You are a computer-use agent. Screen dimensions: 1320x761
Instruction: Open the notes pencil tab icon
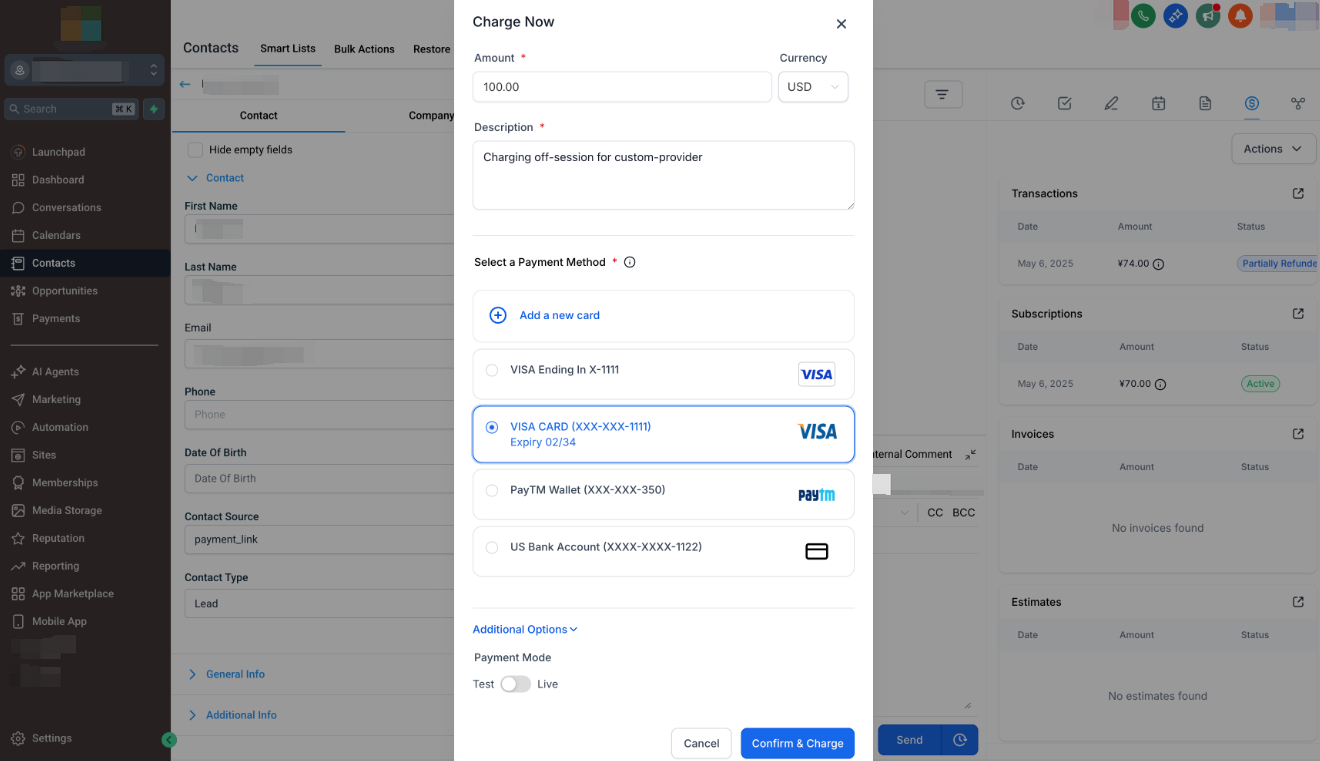1111,103
